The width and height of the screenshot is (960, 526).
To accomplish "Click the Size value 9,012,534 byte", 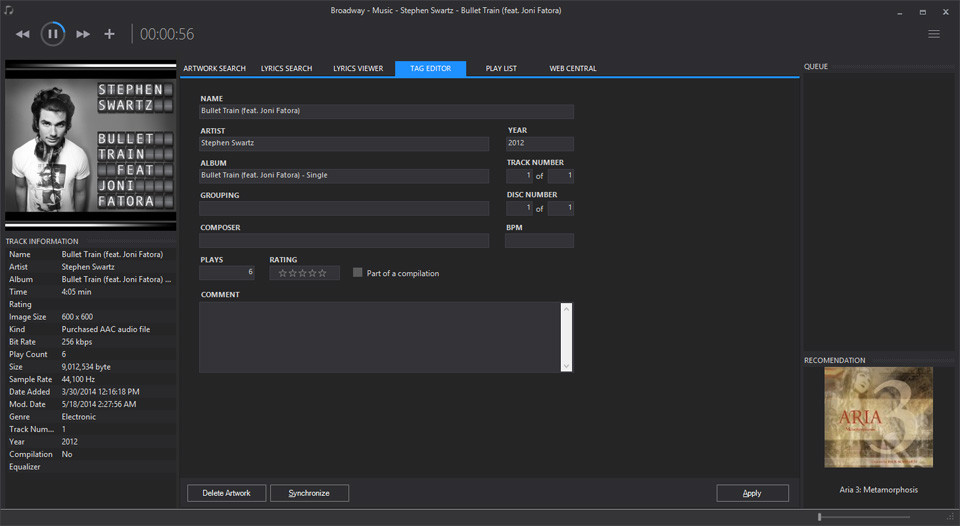I will [86, 367].
